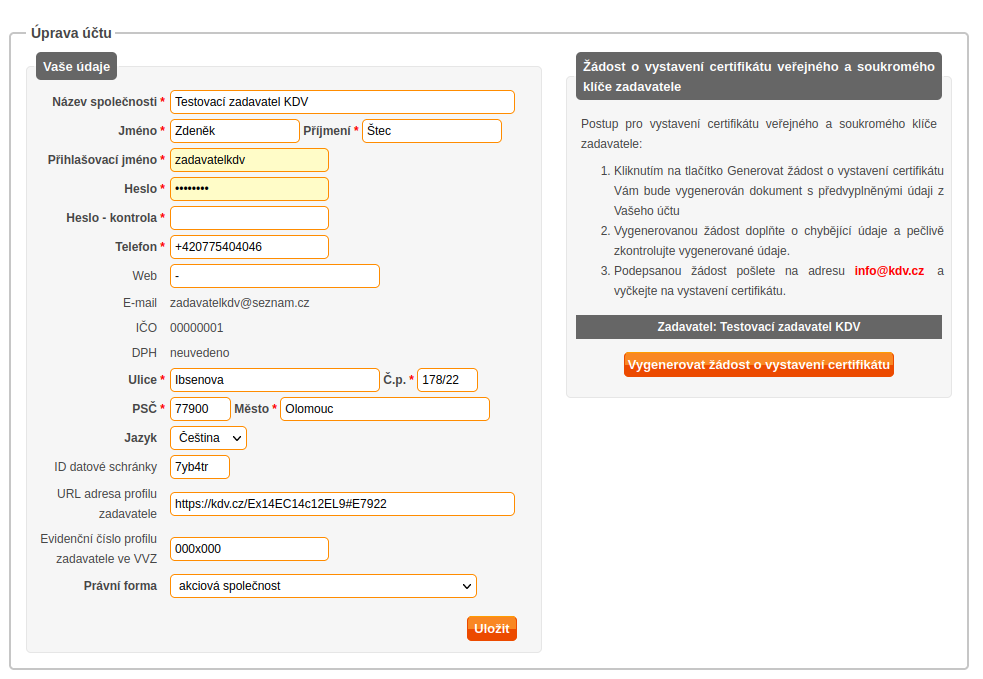Select the Evidenční číslo profilu VVZ field

(x=249, y=549)
